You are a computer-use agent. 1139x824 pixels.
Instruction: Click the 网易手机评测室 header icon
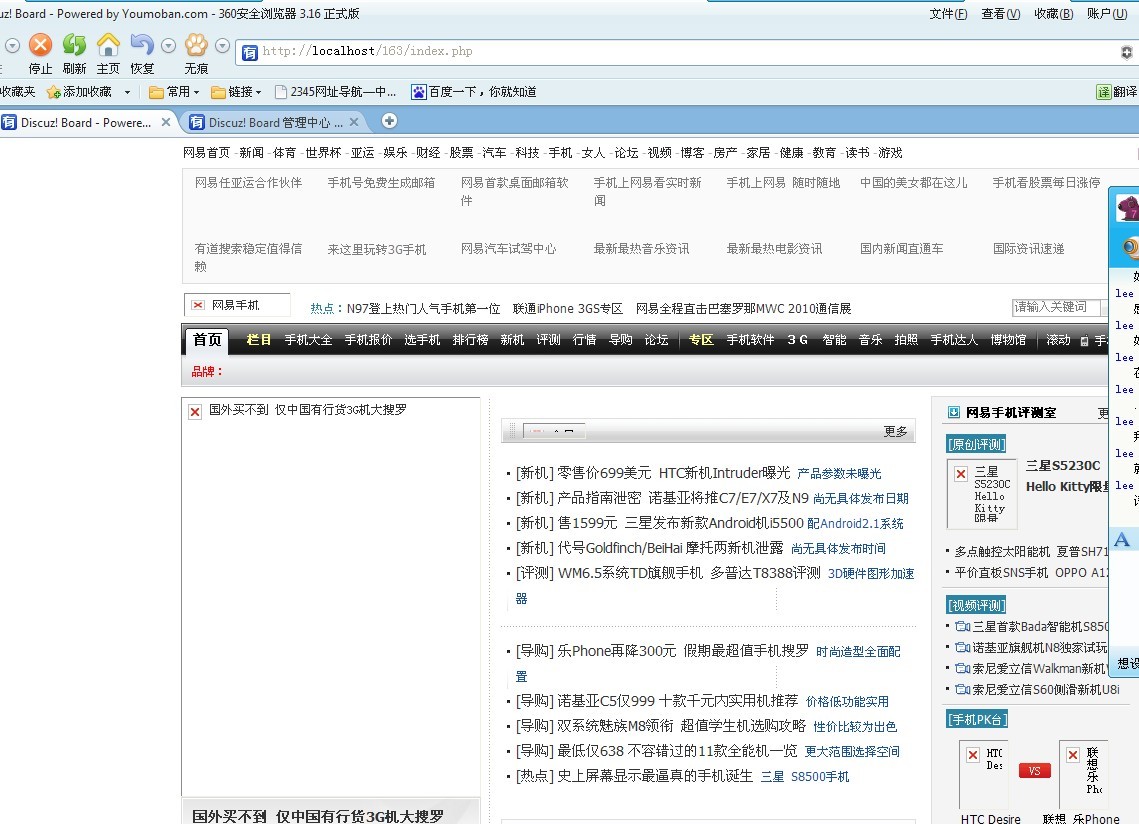pyautogui.click(x=954, y=413)
